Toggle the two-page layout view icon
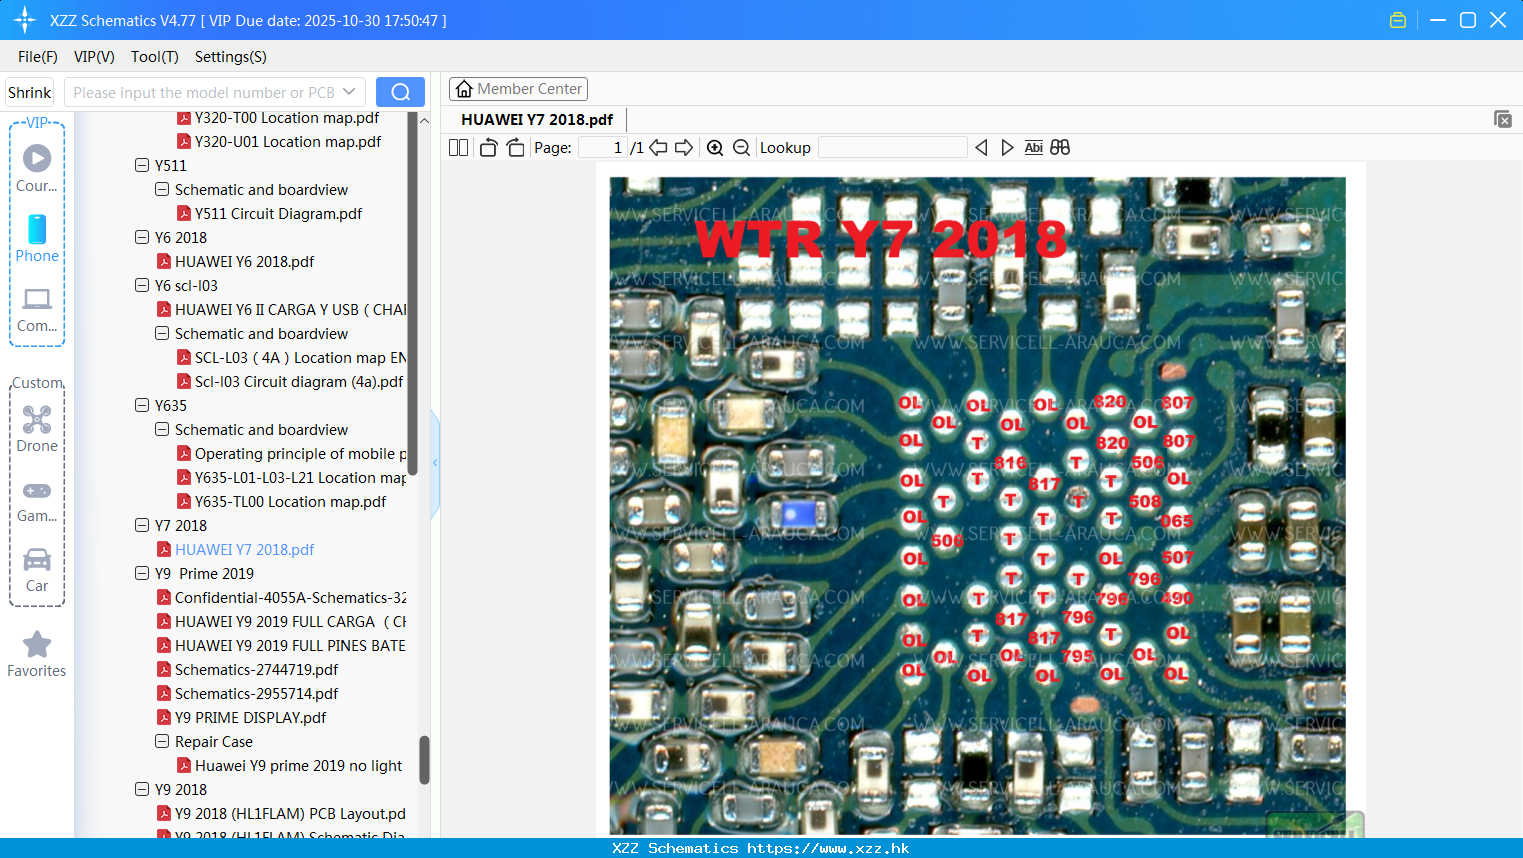Screen dimensions: 1523x858 coord(458,148)
